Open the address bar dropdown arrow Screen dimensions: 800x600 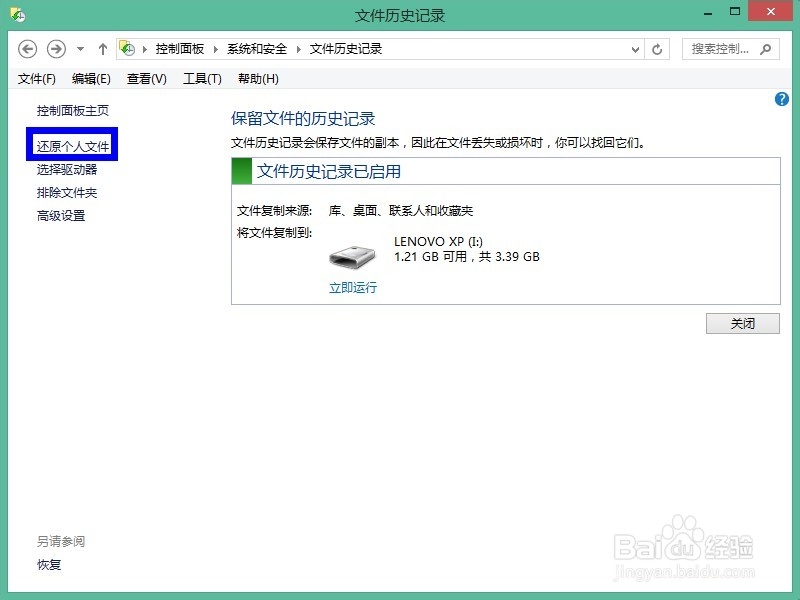[636, 47]
